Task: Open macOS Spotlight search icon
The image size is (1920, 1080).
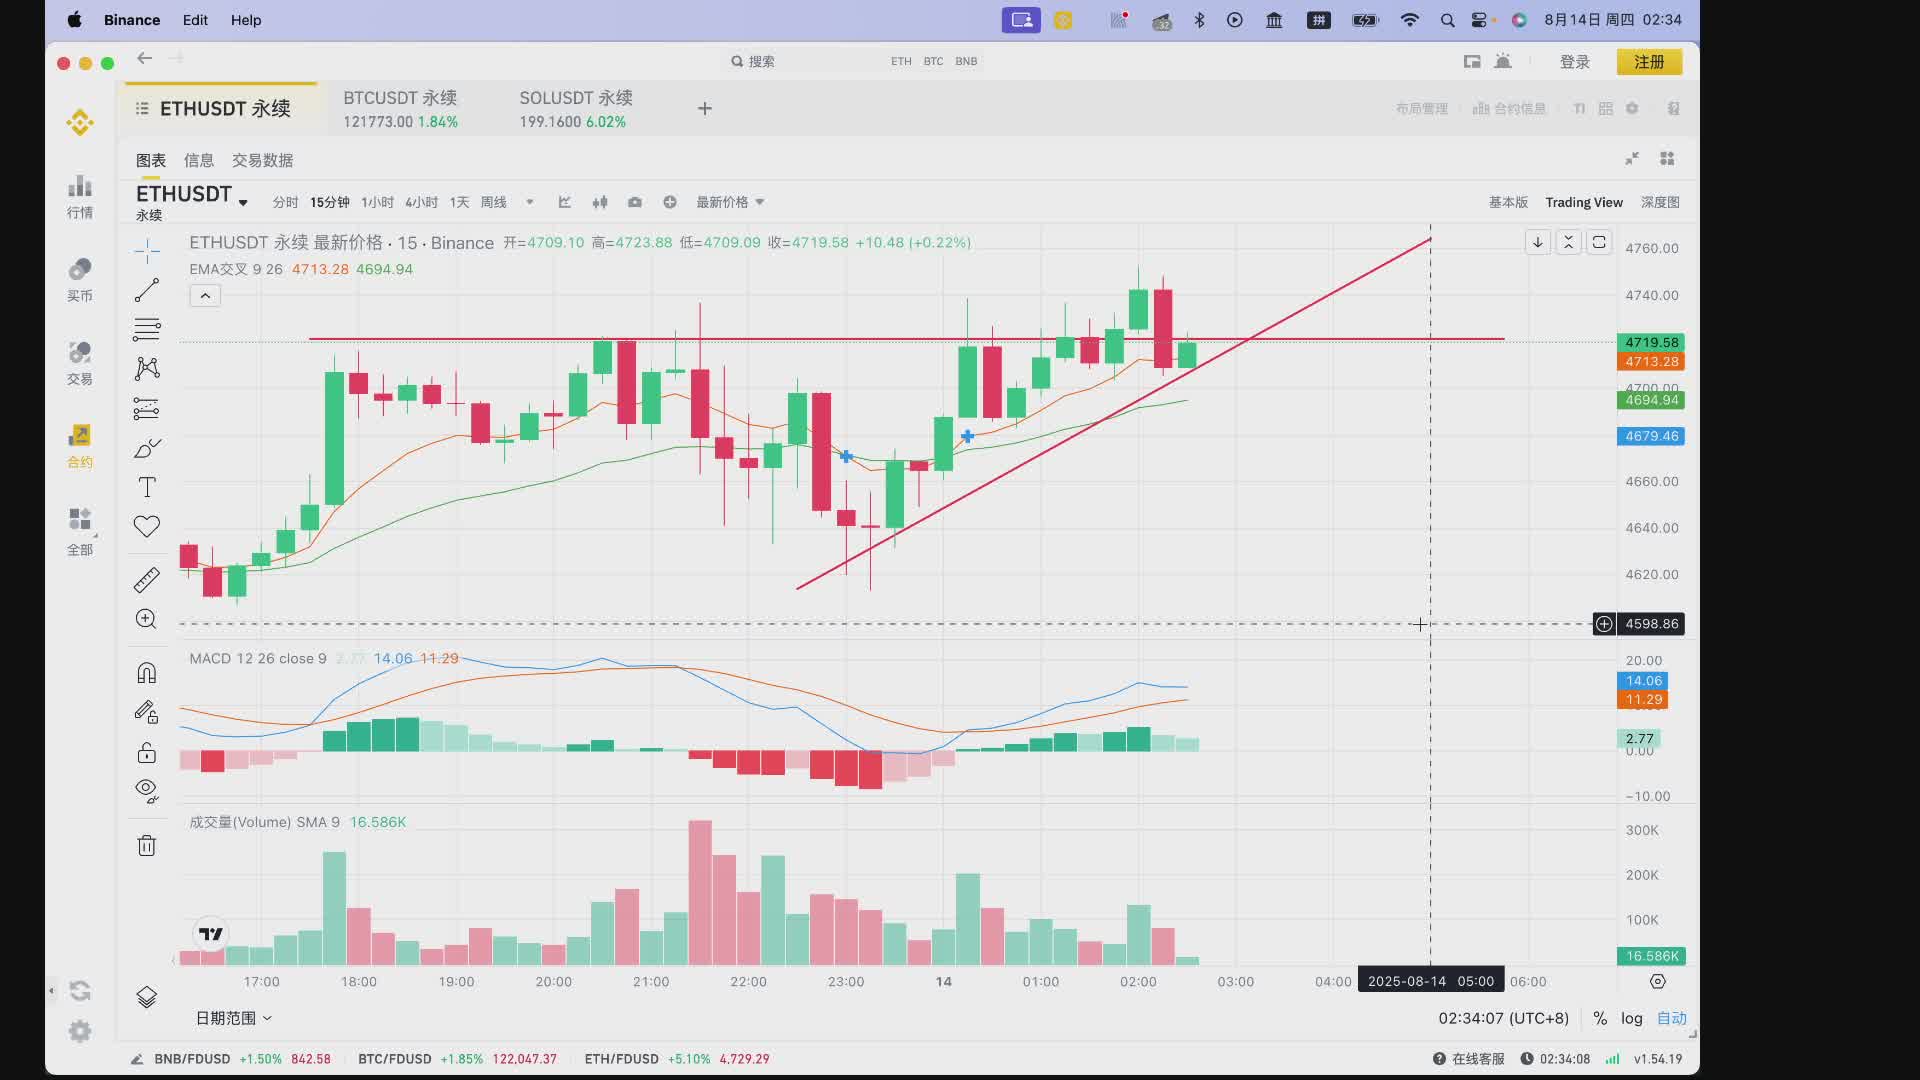Action: tap(1447, 20)
